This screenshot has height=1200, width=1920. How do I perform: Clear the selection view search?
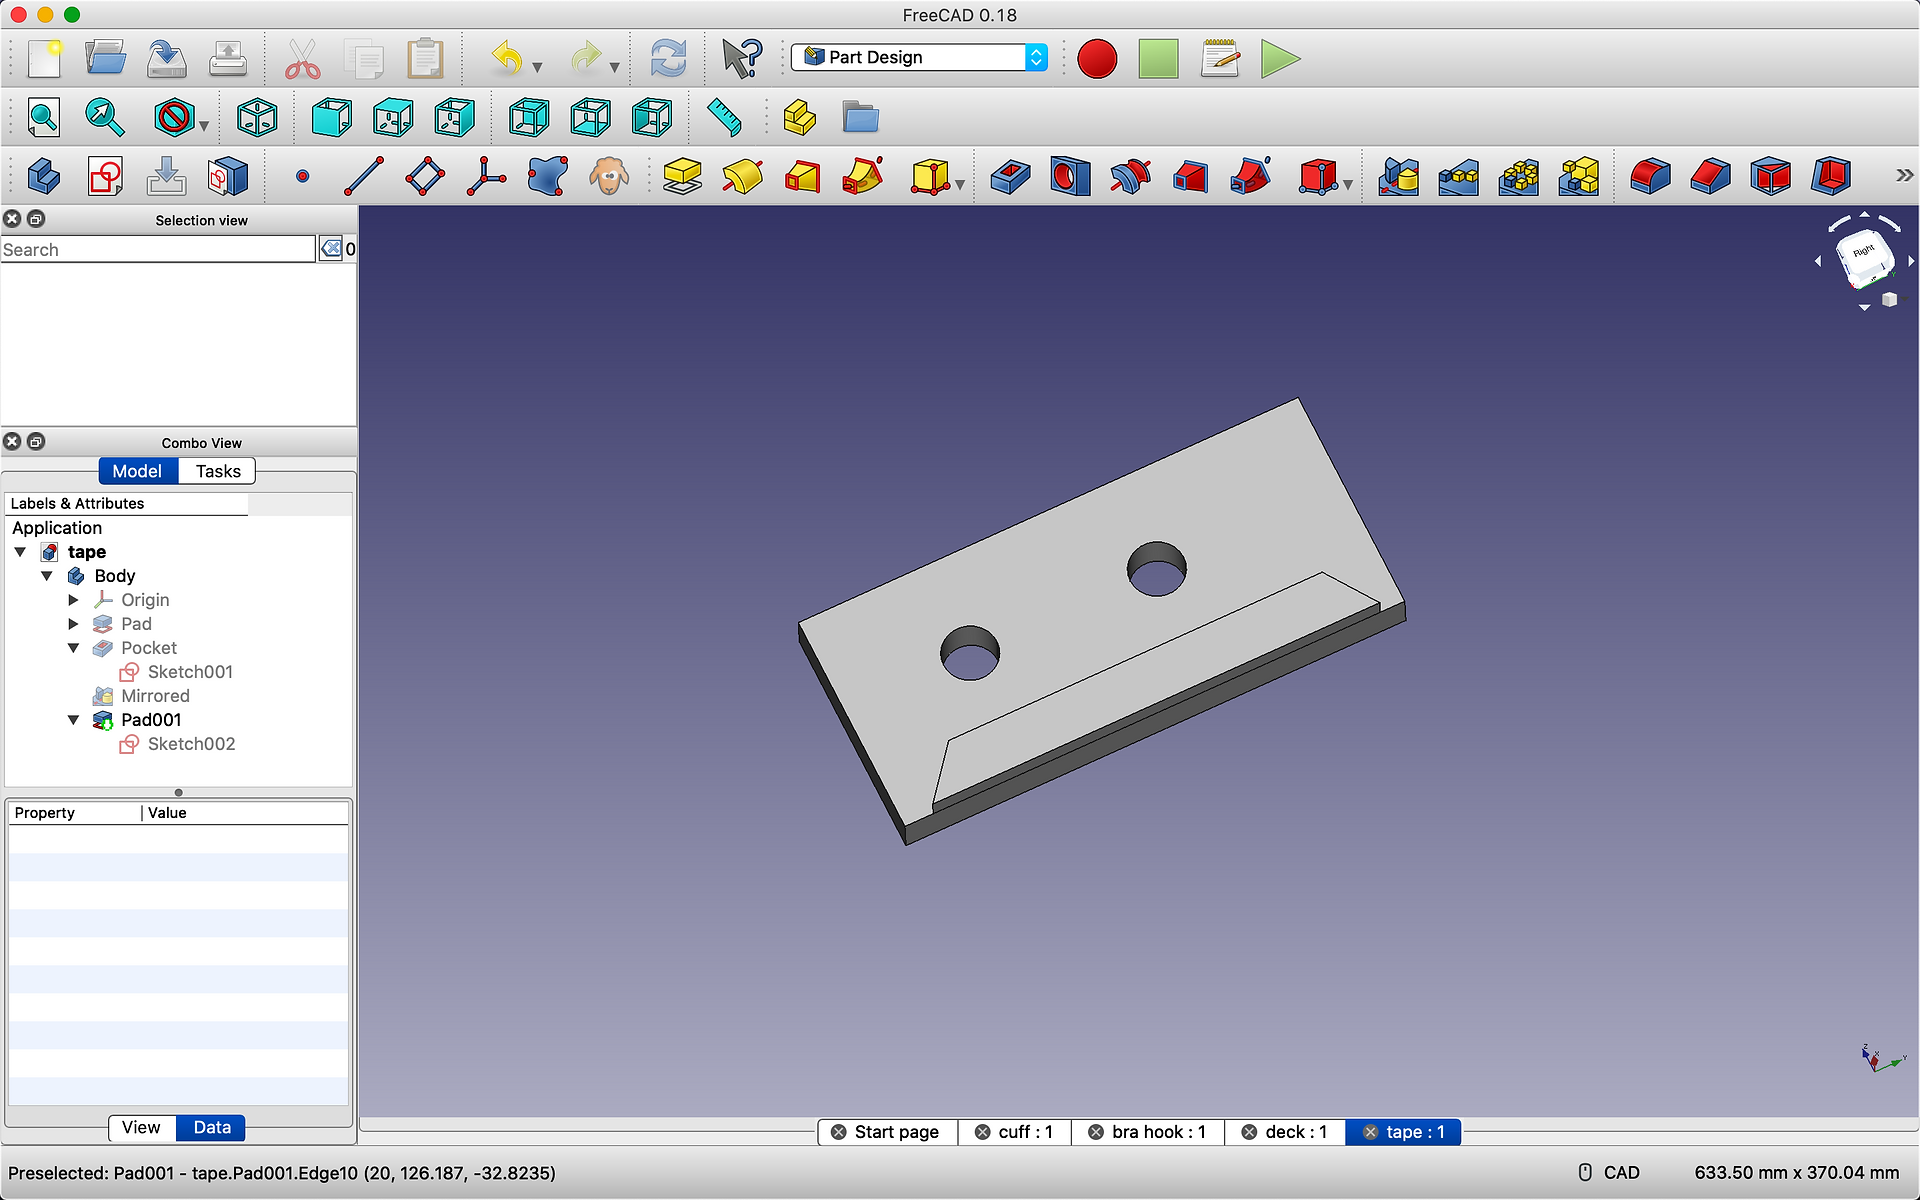click(331, 249)
